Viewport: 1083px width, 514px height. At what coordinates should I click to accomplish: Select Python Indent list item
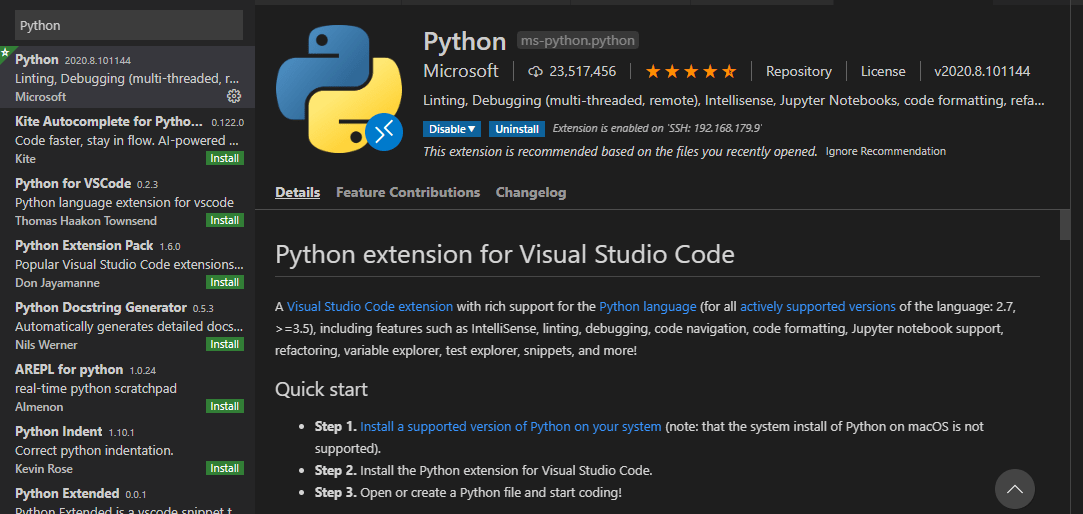(127, 450)
